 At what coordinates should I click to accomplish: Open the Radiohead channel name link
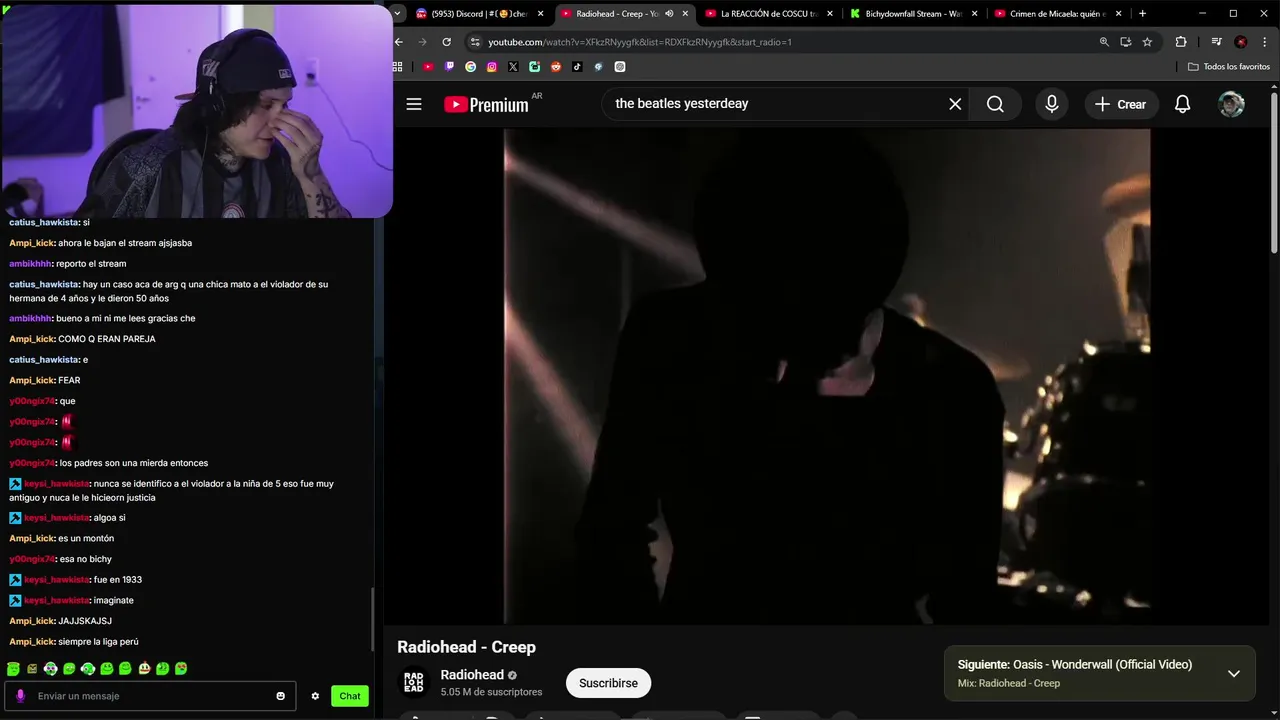[472, 675]
